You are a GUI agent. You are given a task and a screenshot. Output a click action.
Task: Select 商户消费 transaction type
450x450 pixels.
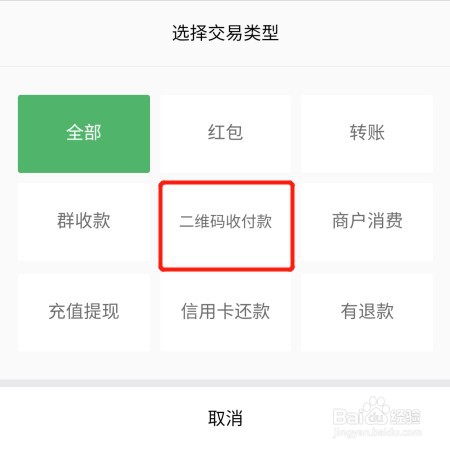click(367, 222)
